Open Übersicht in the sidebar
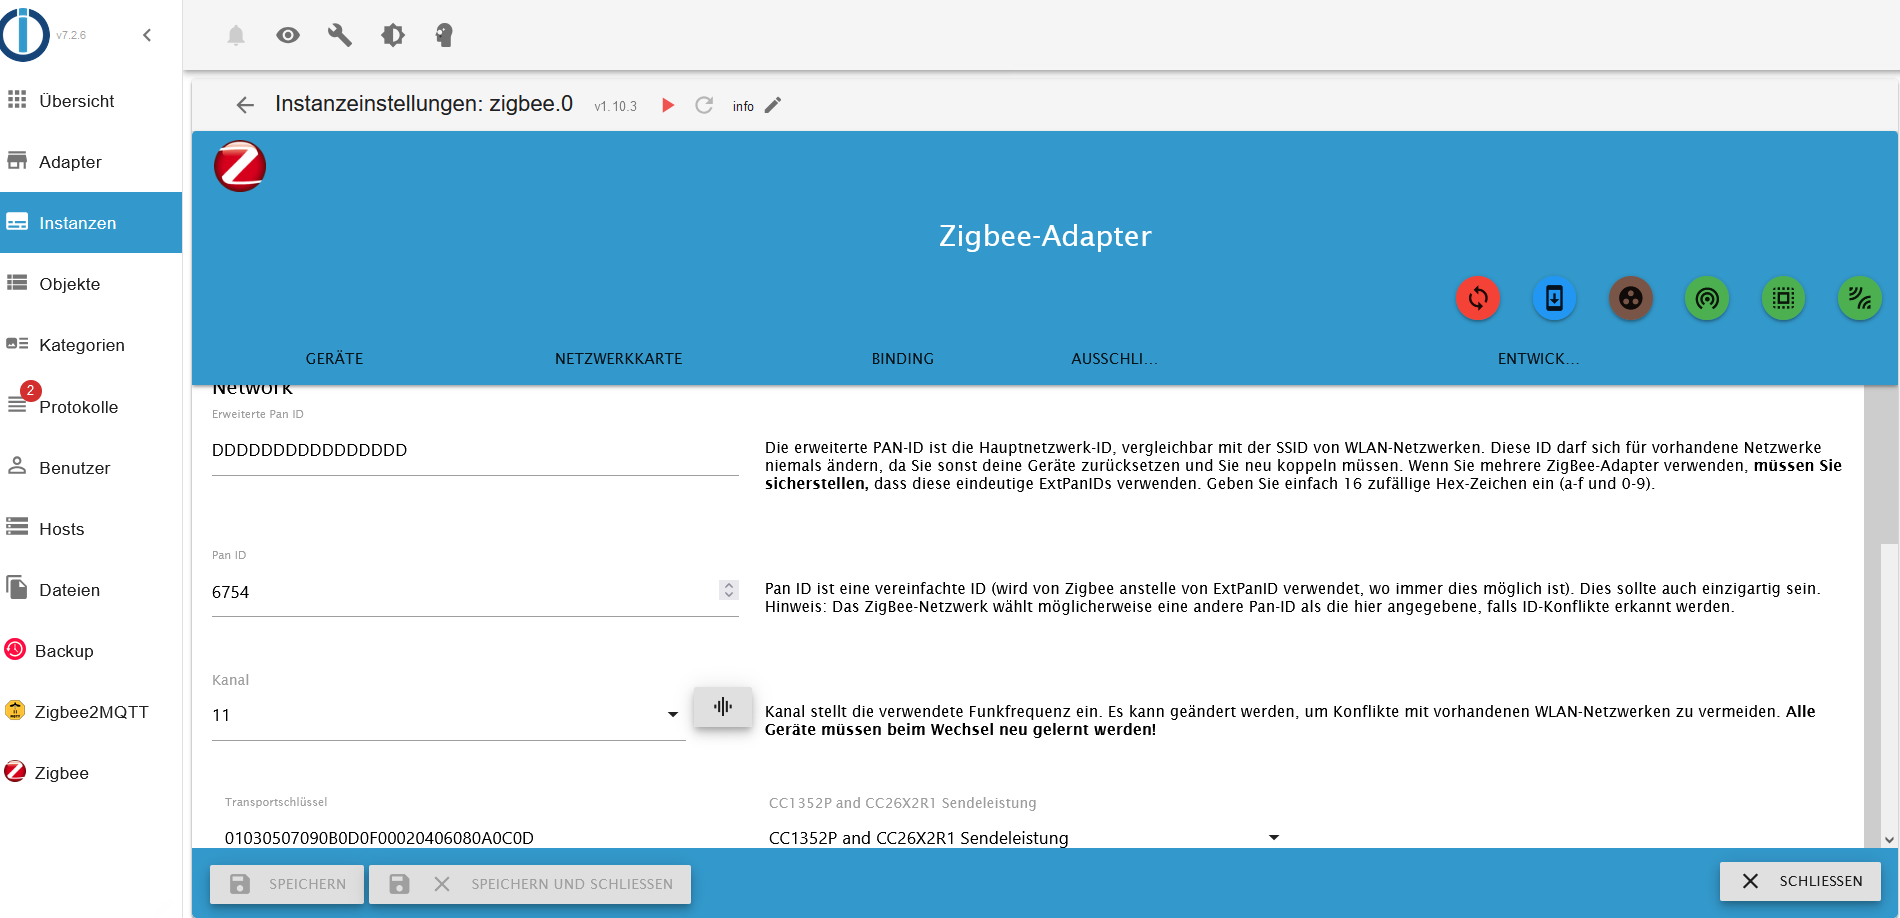 coord(91,101)
